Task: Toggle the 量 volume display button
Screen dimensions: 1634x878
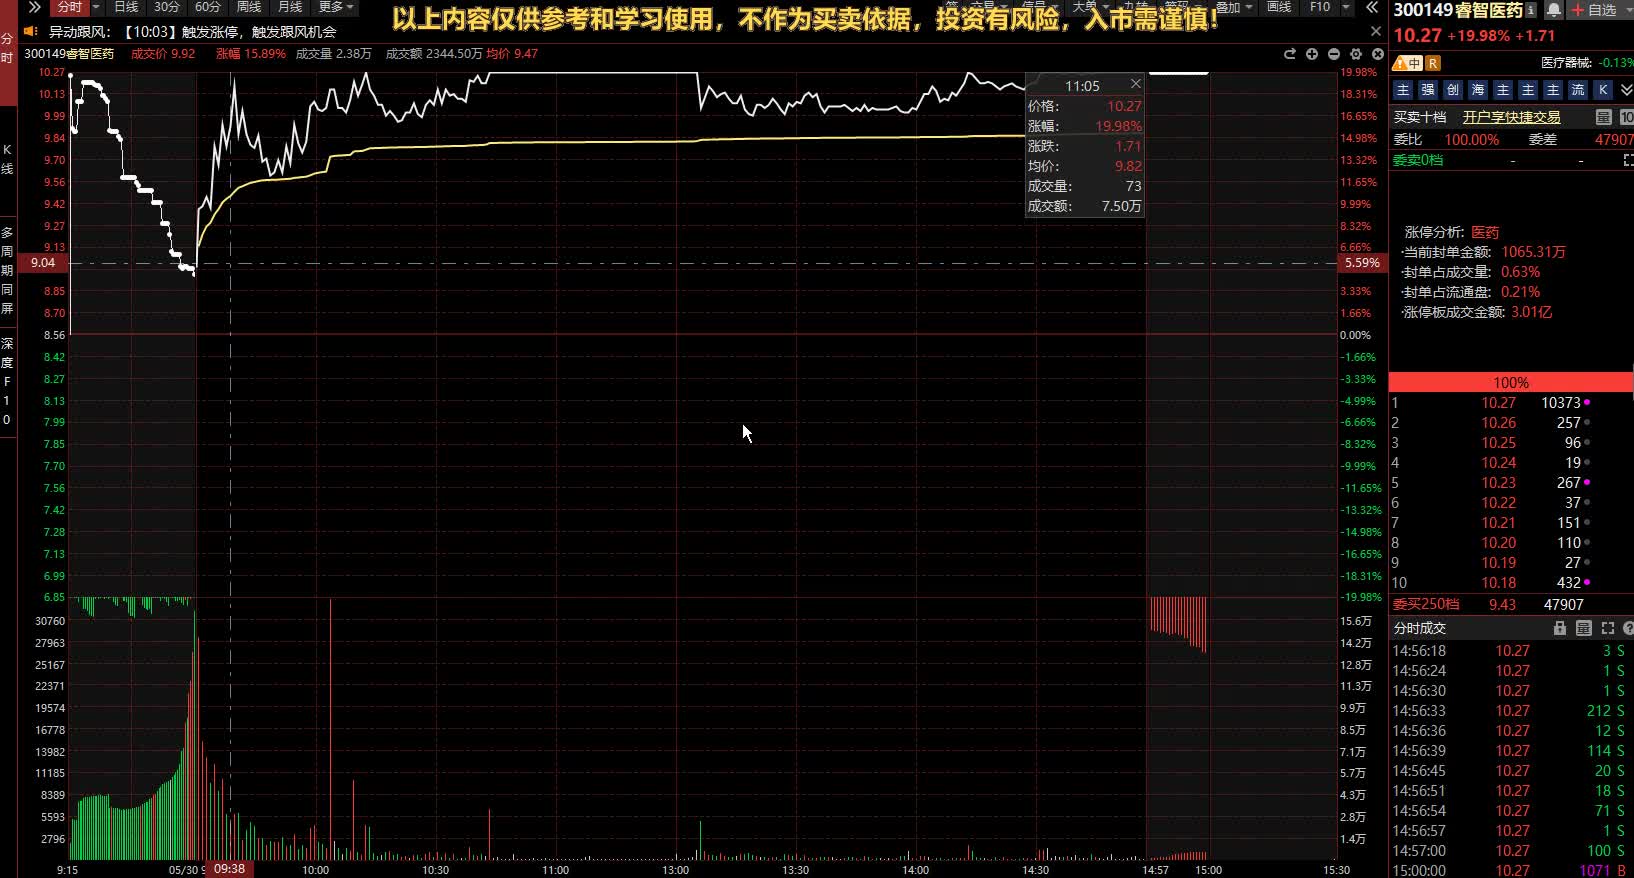Action: coord(1603,117)
